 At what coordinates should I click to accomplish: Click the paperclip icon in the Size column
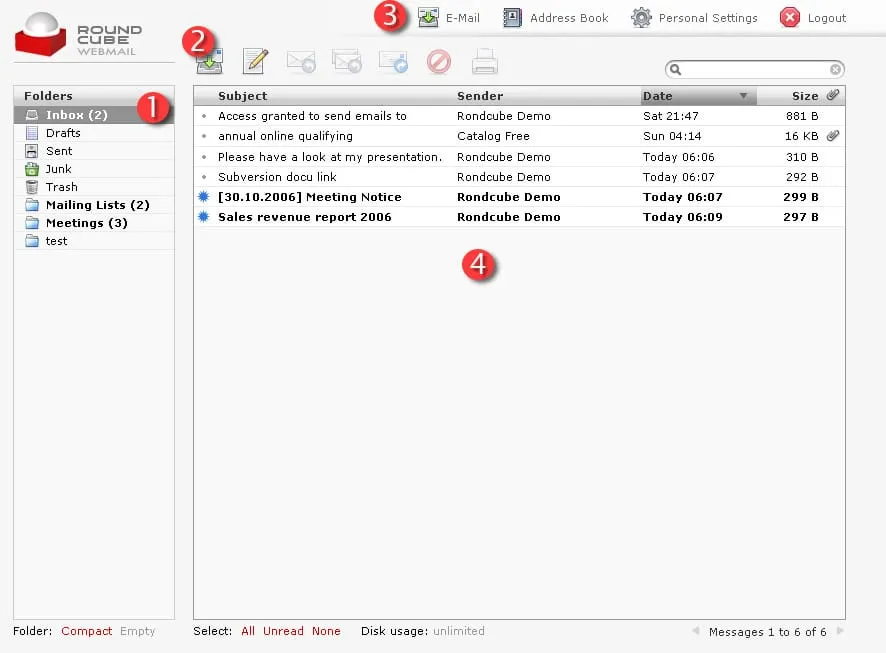834,95
